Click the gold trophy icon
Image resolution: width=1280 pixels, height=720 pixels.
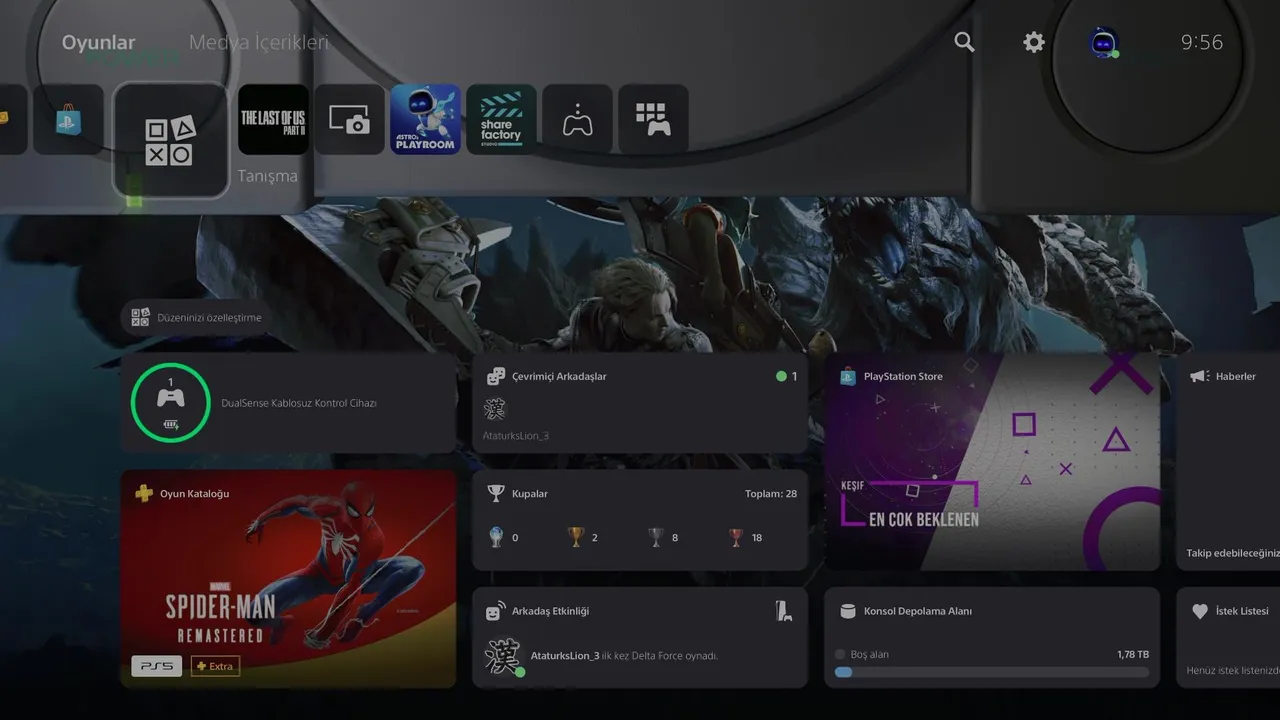576,537
